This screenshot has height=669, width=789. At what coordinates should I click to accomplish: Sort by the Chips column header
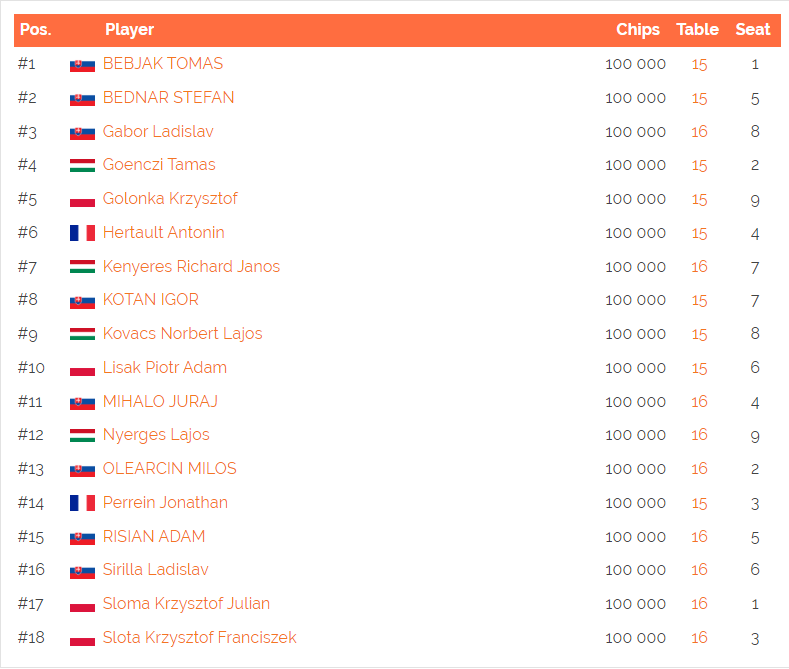pos(638,30)
